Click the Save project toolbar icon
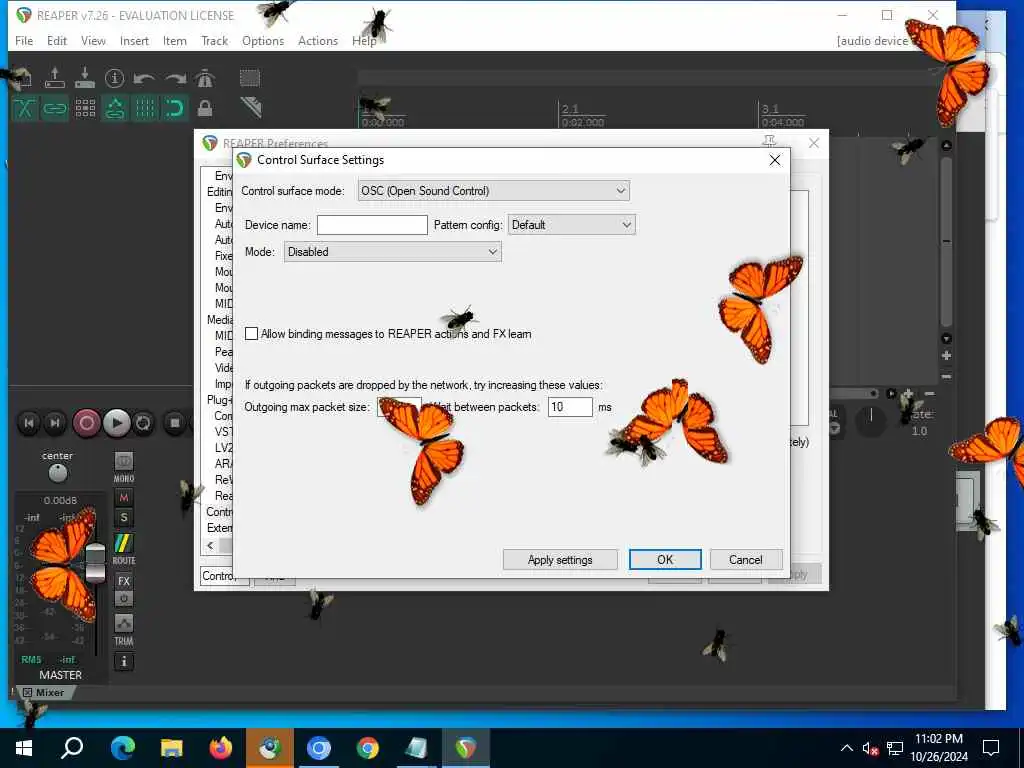Image resolution: width=1024 pixels, height=768 pixels. [x=85, y=78]
